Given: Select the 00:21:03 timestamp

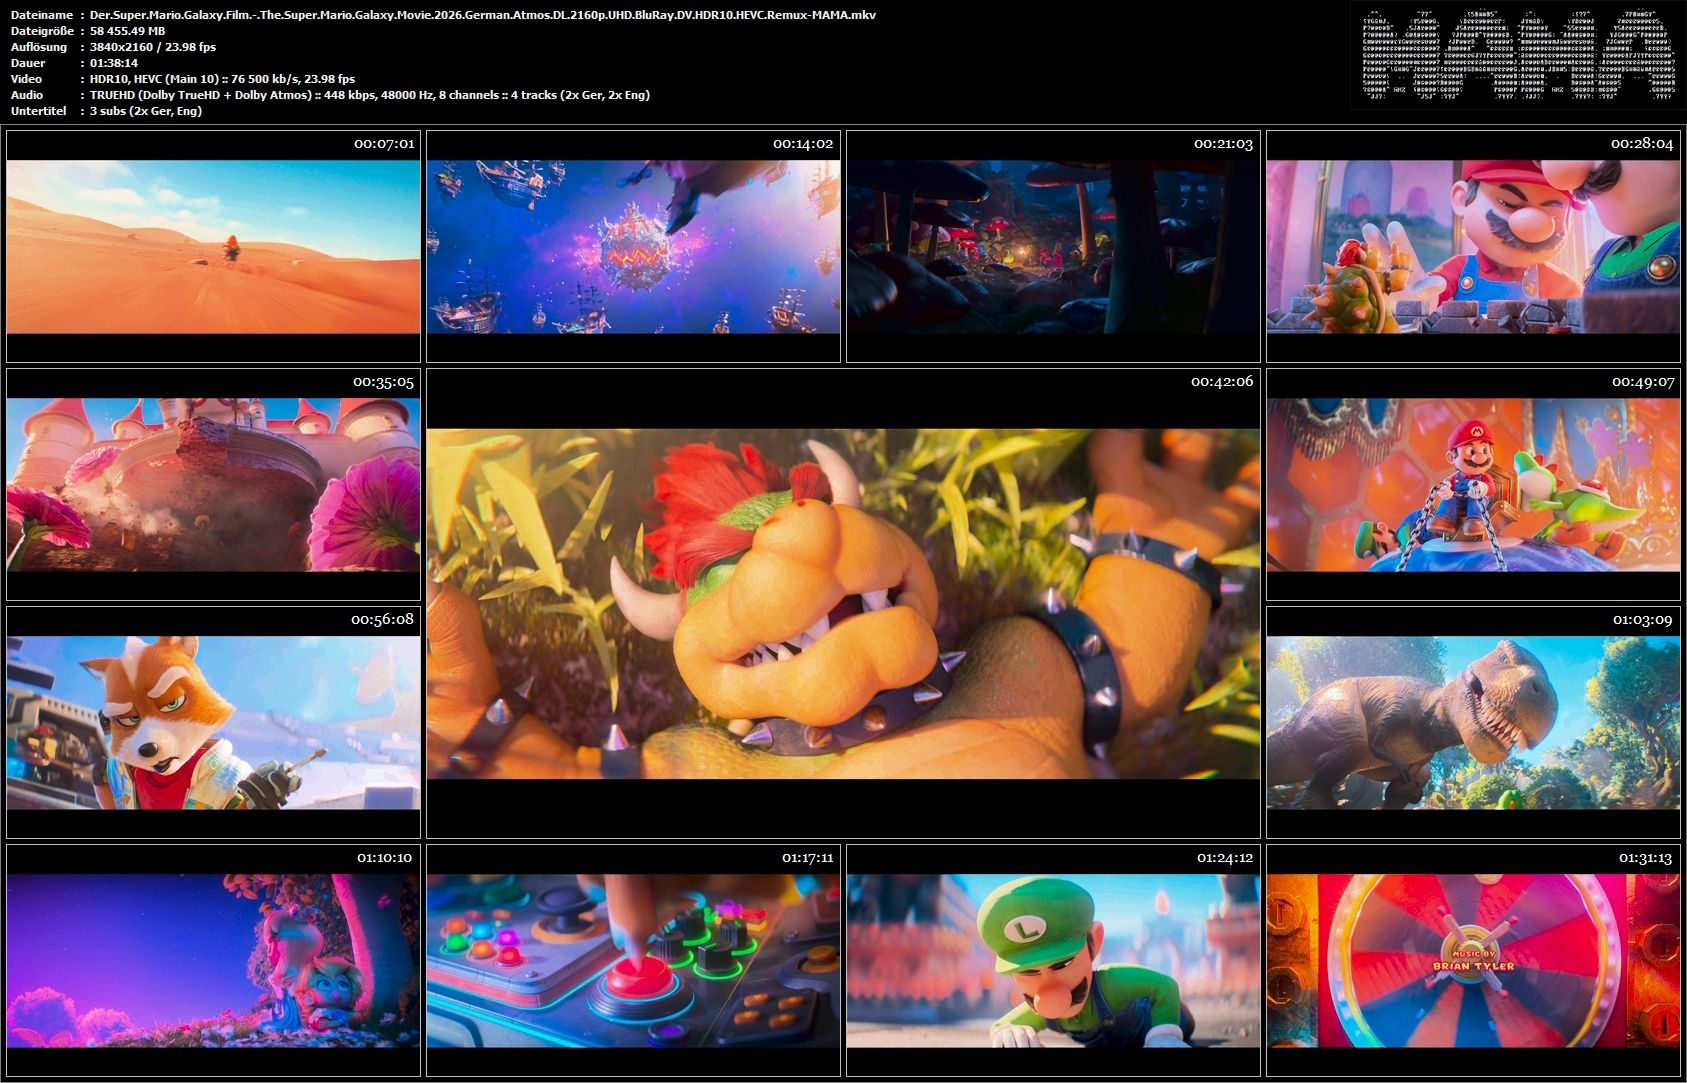Looking at the screenshot, I should tap(1223, 144).
